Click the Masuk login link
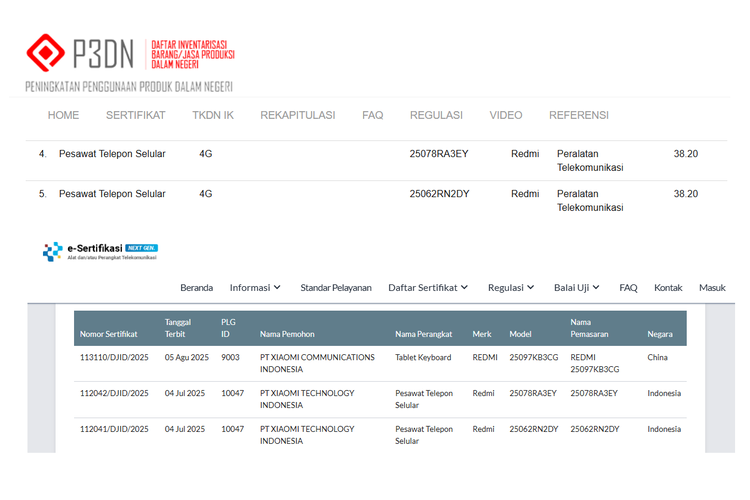750x500 pixels. (712, 288)
